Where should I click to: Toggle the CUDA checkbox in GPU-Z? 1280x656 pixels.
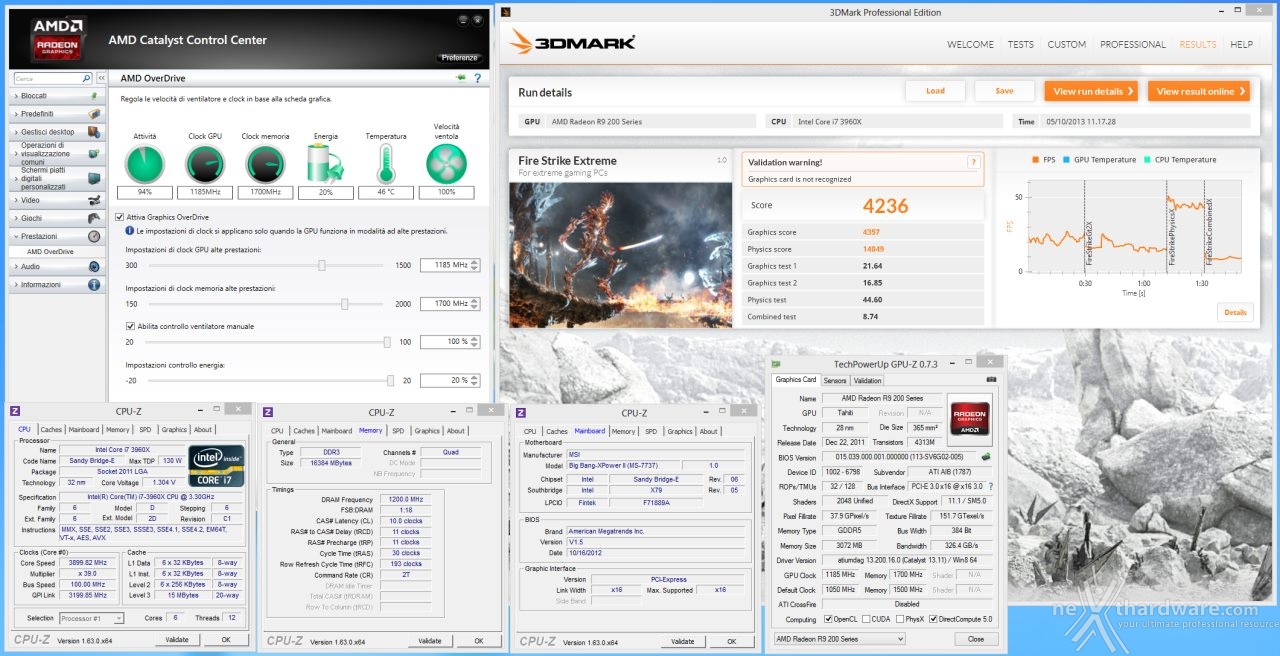pos(864,619)
